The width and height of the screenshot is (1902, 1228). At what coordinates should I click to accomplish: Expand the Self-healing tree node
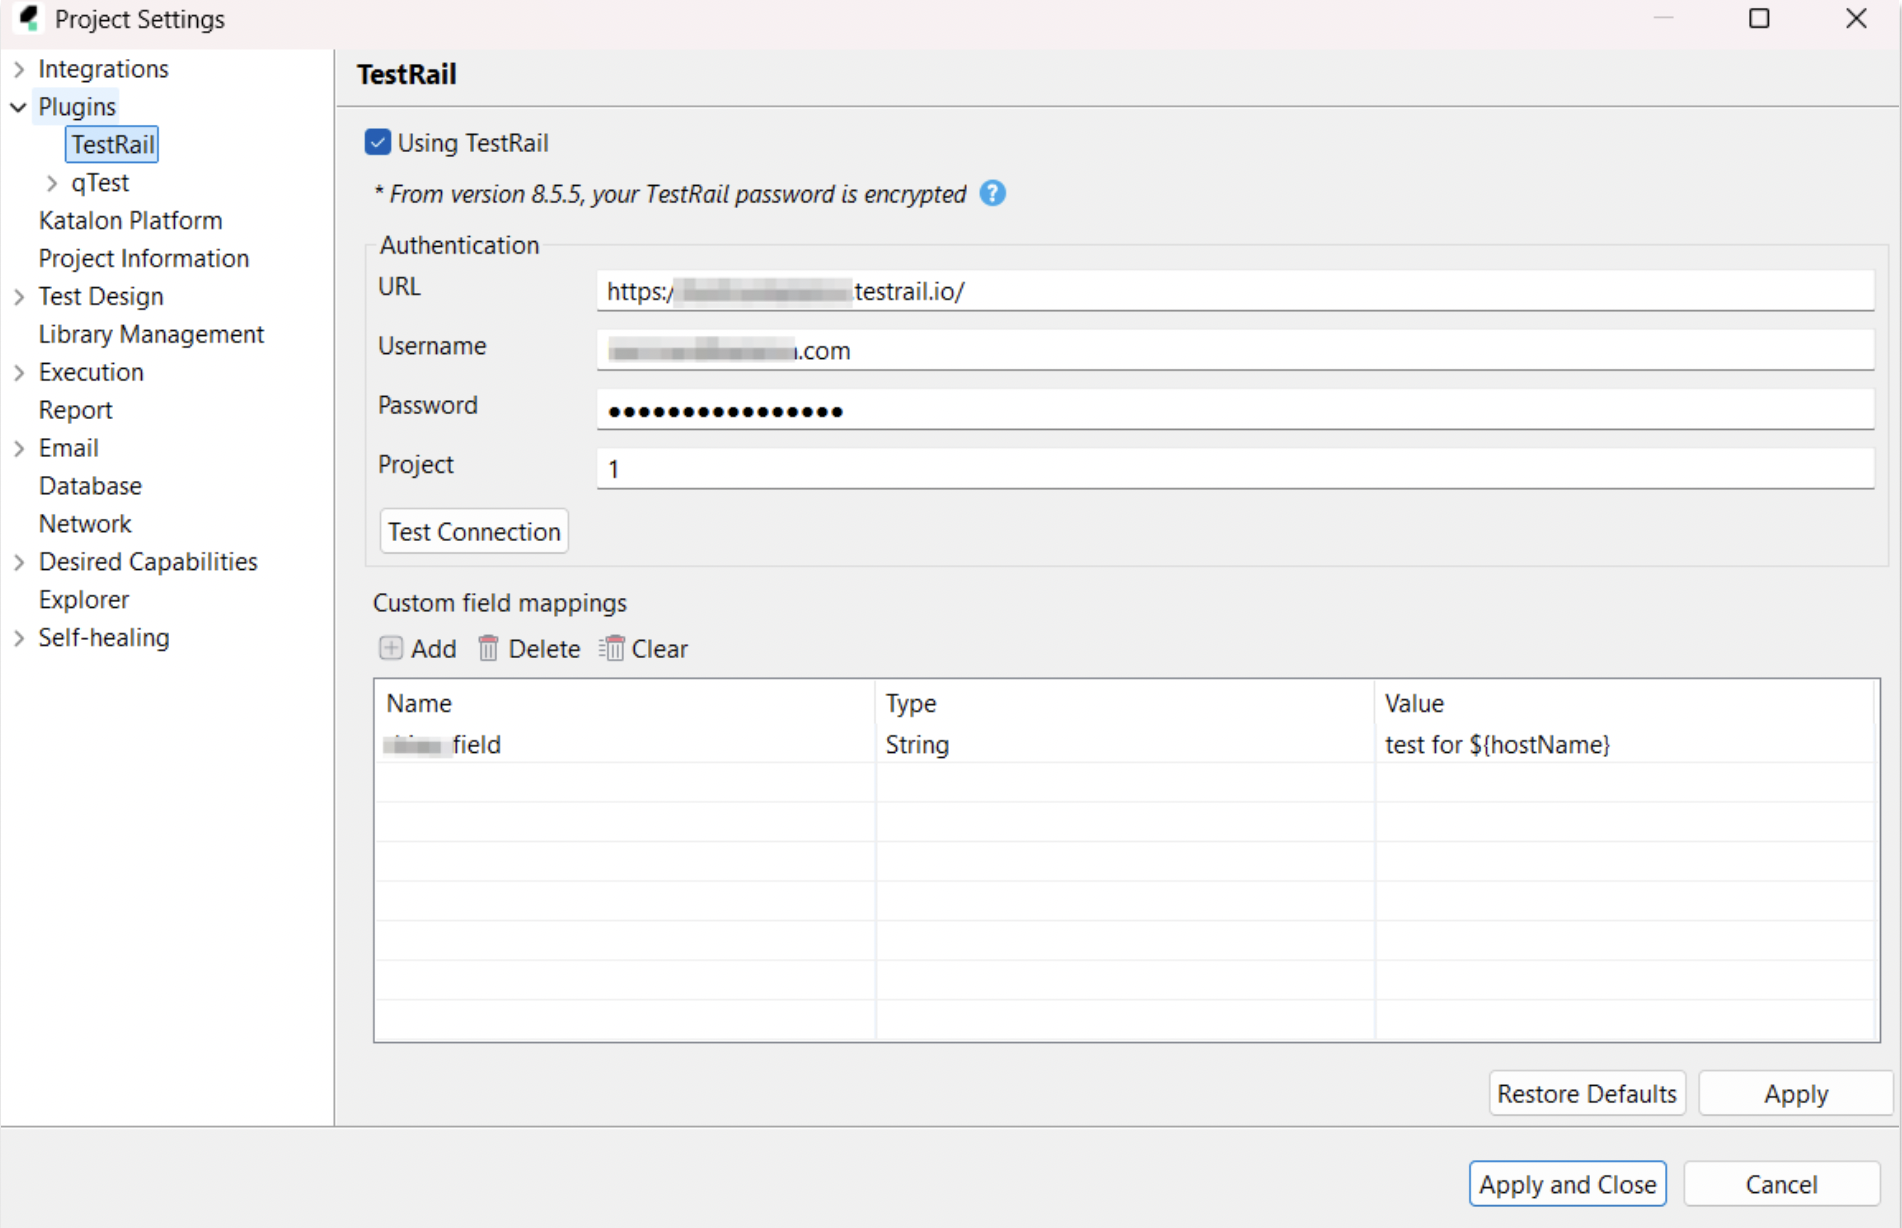tap(19, 638)
